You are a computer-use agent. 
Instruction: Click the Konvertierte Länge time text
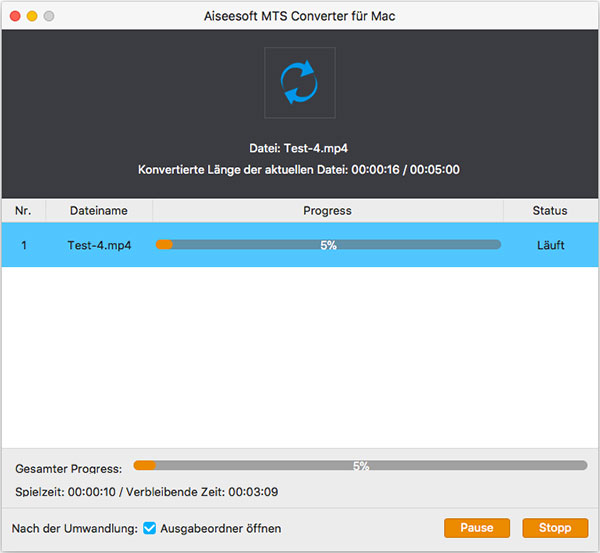click(299, 170)
